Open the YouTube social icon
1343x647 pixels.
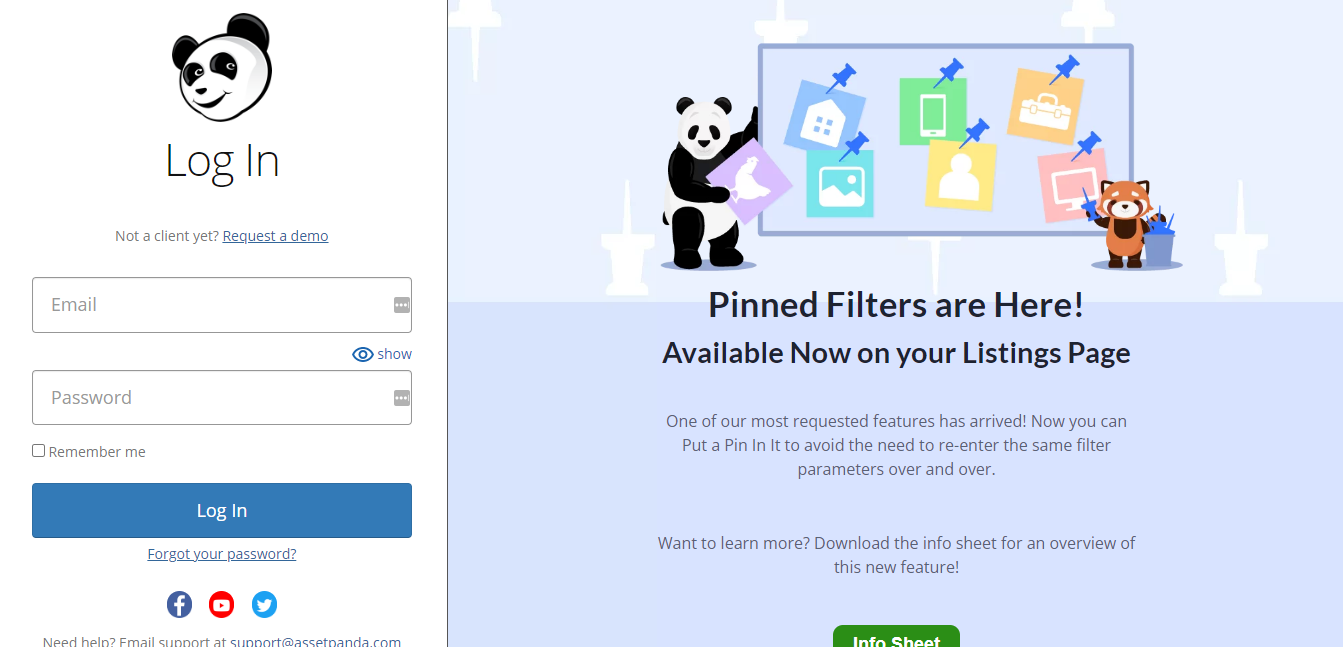(222, 605)
